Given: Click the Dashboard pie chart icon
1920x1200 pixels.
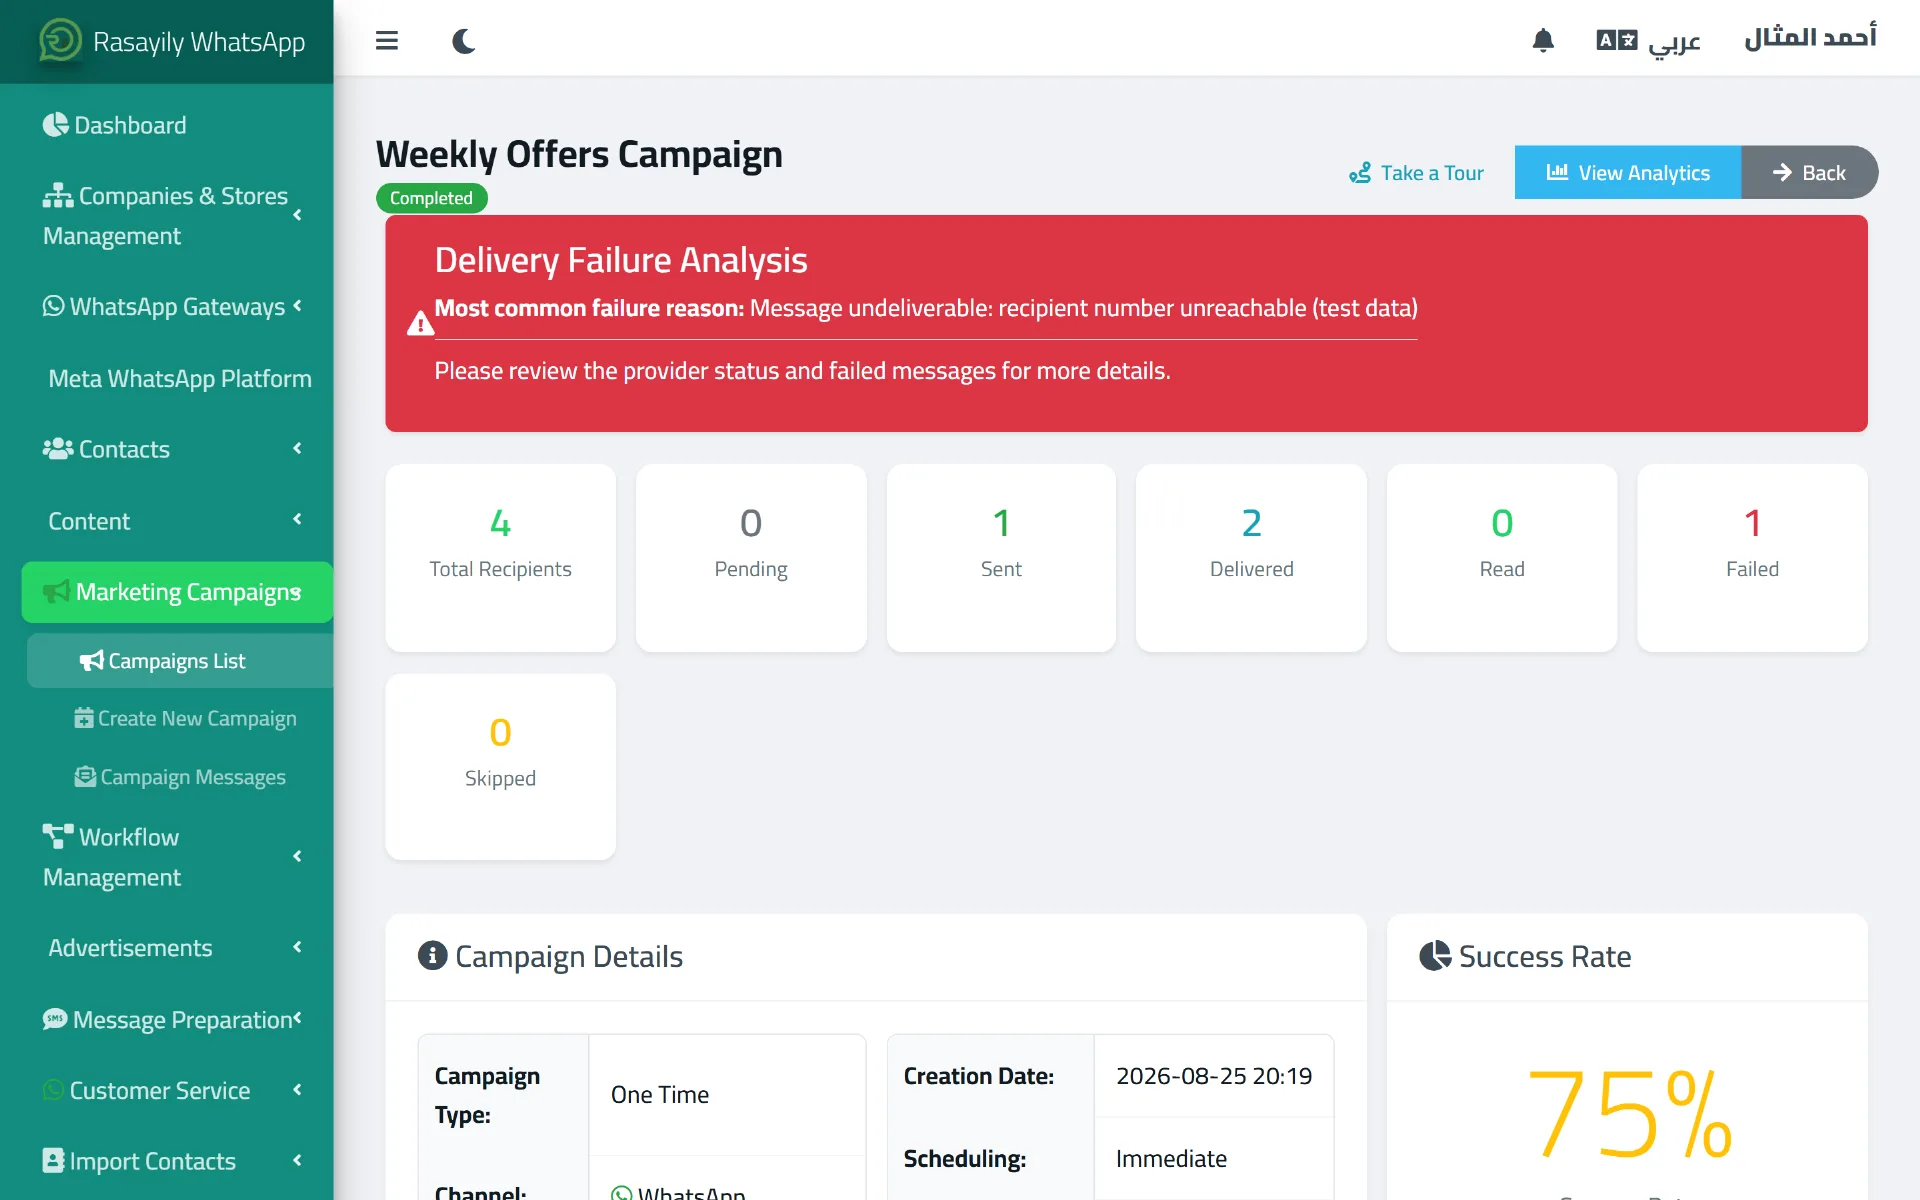Looking at the screenshot, I should click(55, 125).
